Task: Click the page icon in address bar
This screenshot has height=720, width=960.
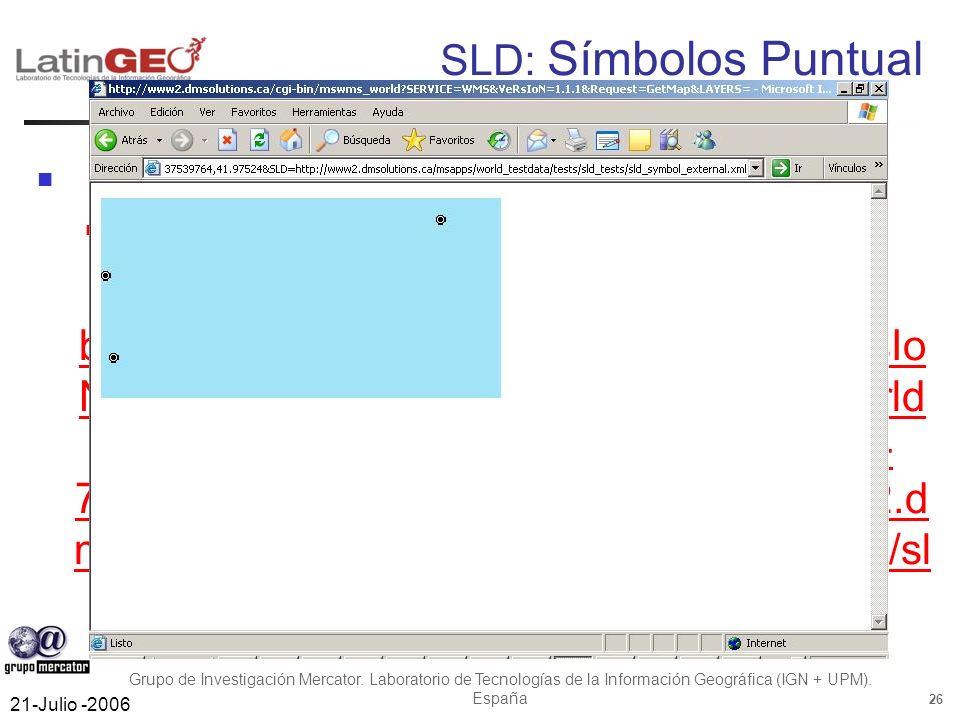Action: click(x=152, y=168)
